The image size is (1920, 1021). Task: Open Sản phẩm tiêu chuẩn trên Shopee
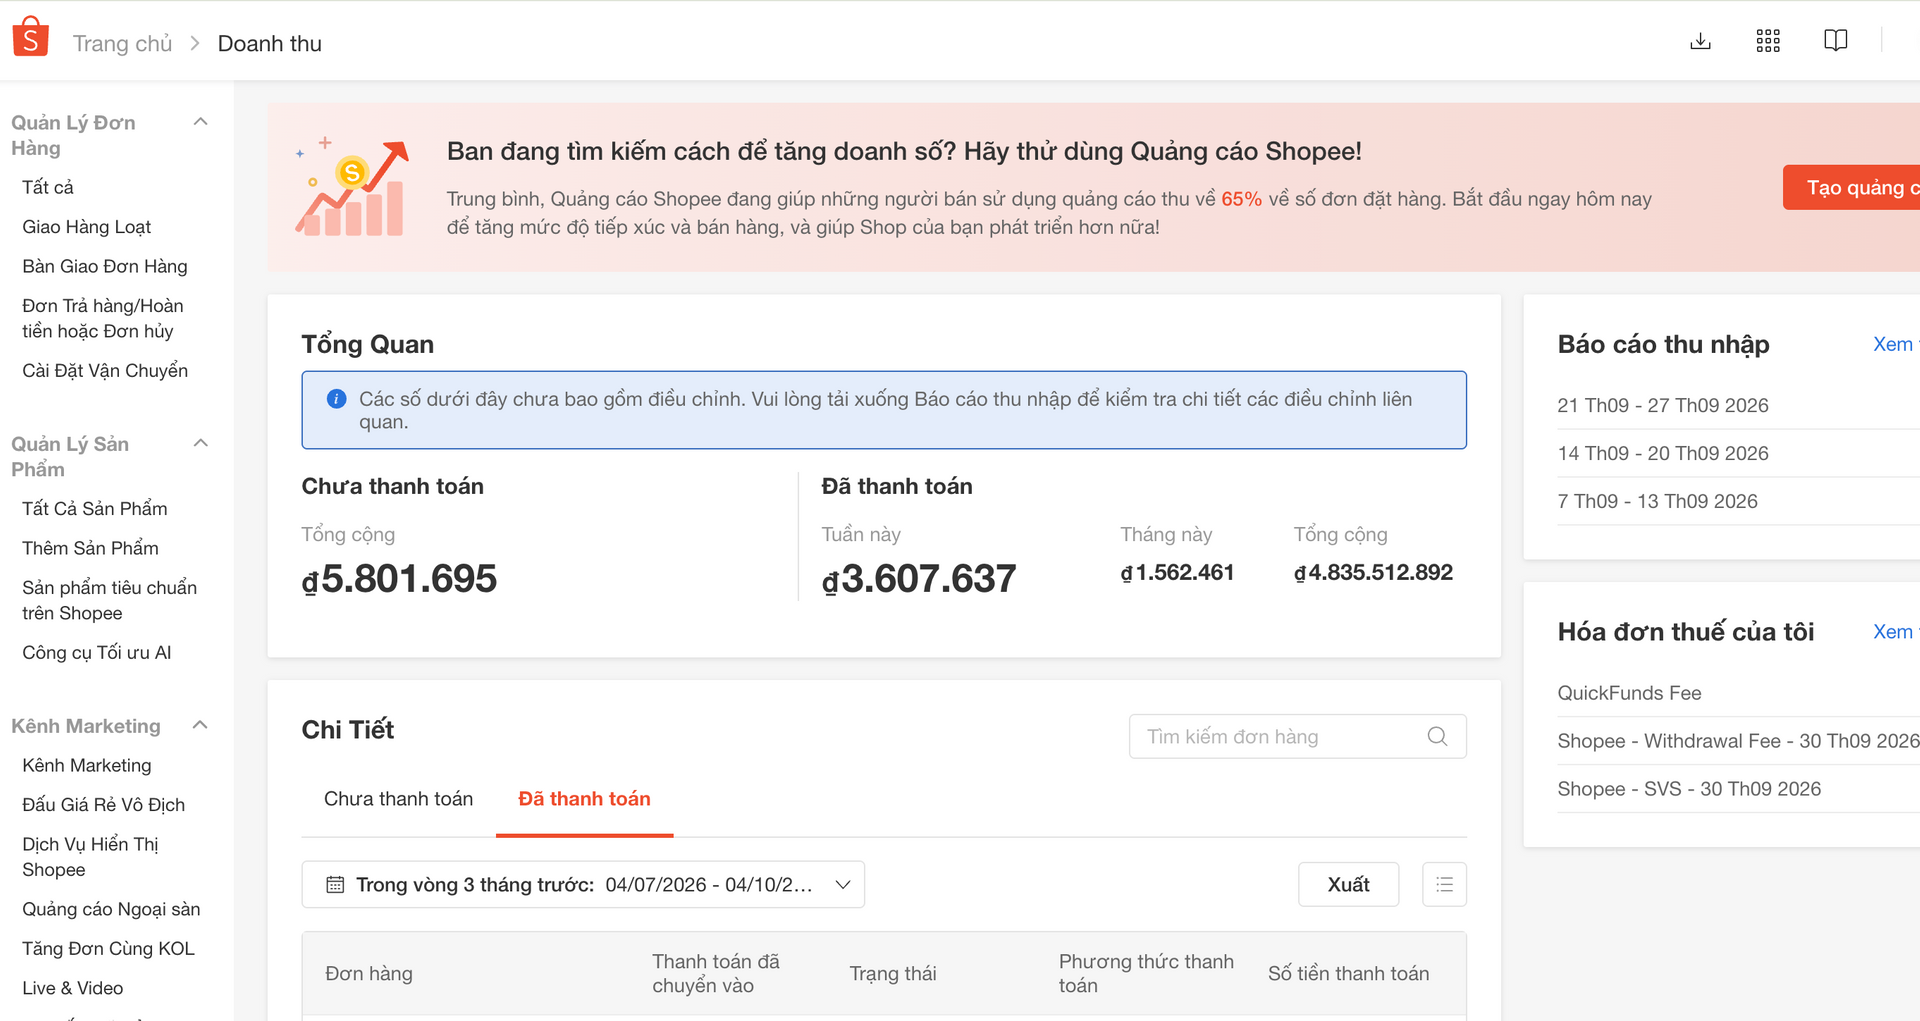pos(109,600)
